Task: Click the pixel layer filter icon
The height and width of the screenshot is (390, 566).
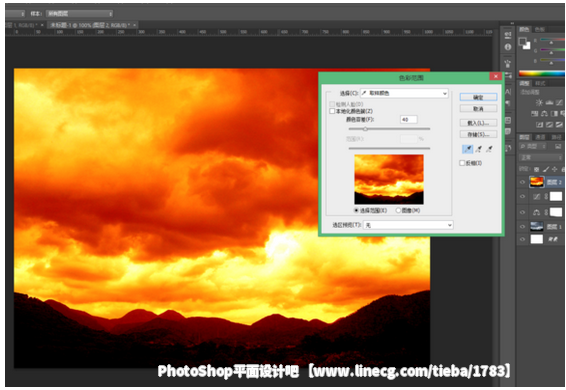Action: 558,146
